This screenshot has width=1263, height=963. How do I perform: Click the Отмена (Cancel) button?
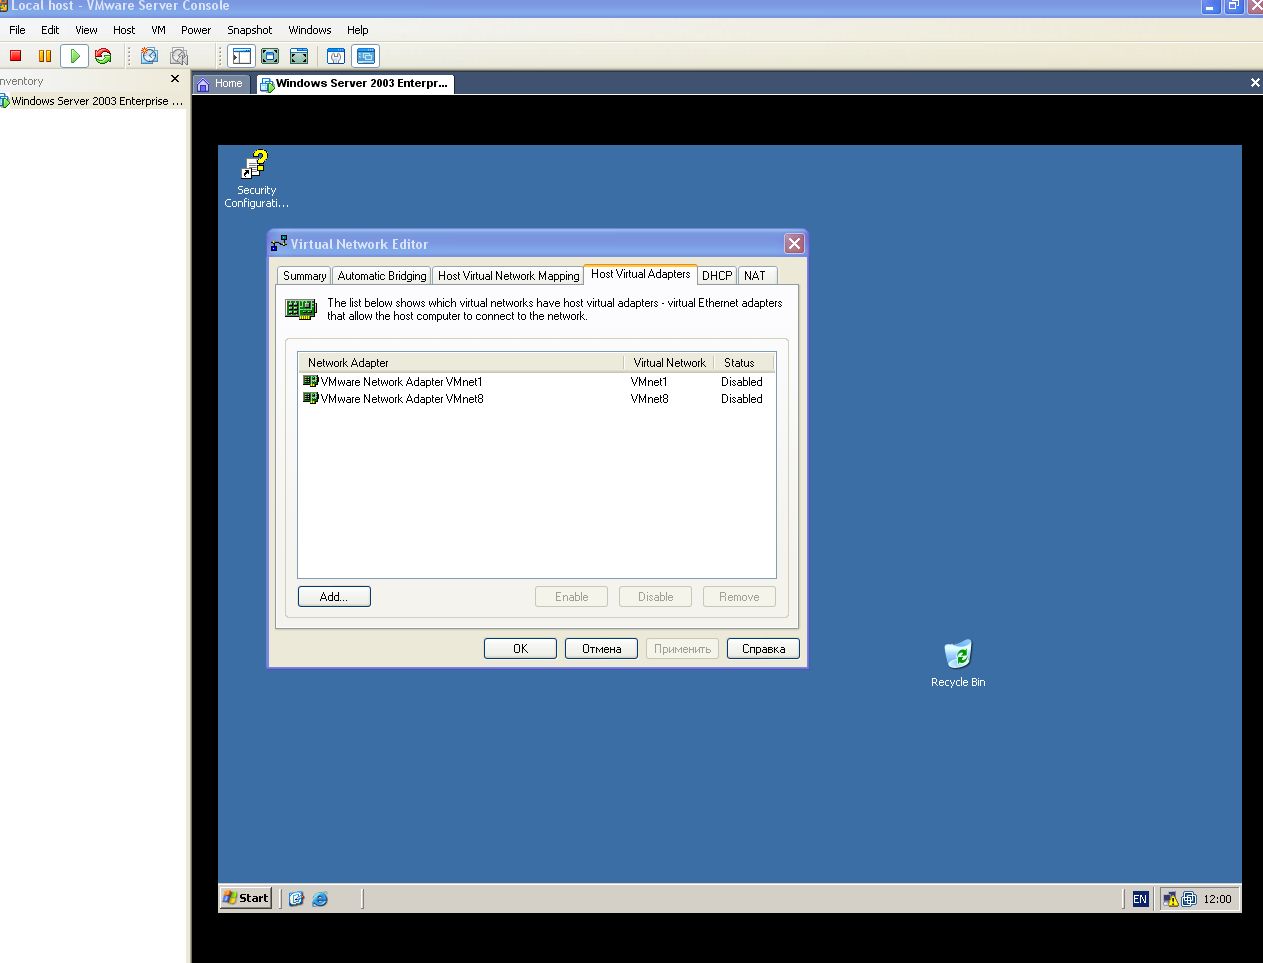pyautogui.click(x=601, y=649)
